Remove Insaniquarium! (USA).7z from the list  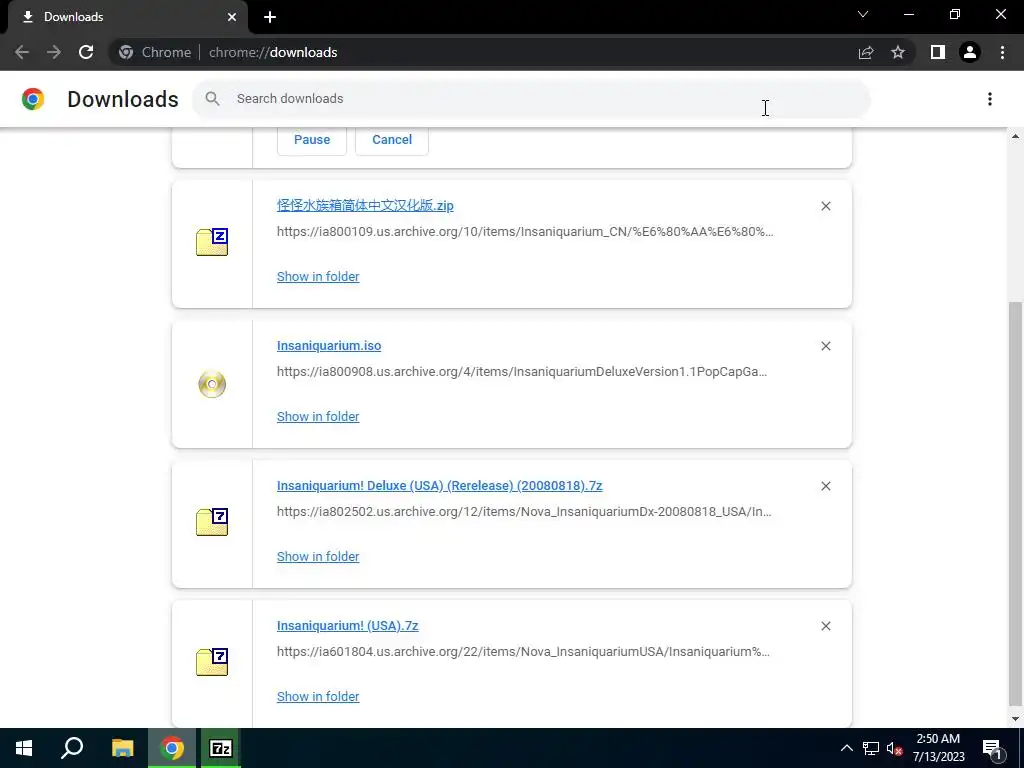(x=825, y=626)
